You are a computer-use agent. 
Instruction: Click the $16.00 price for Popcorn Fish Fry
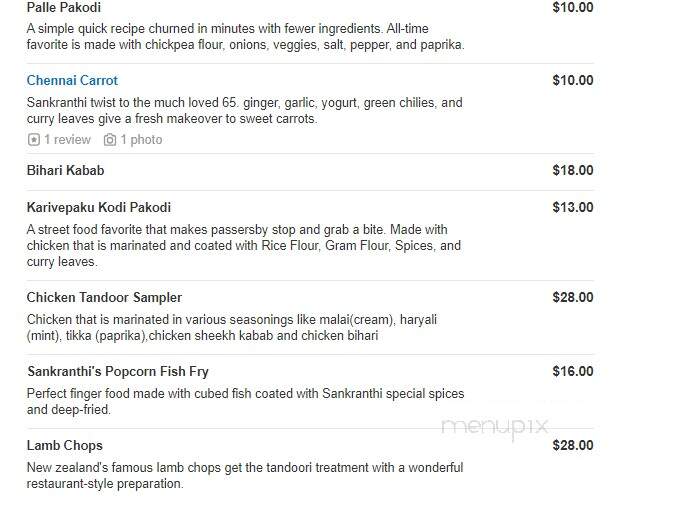[573, 371]
